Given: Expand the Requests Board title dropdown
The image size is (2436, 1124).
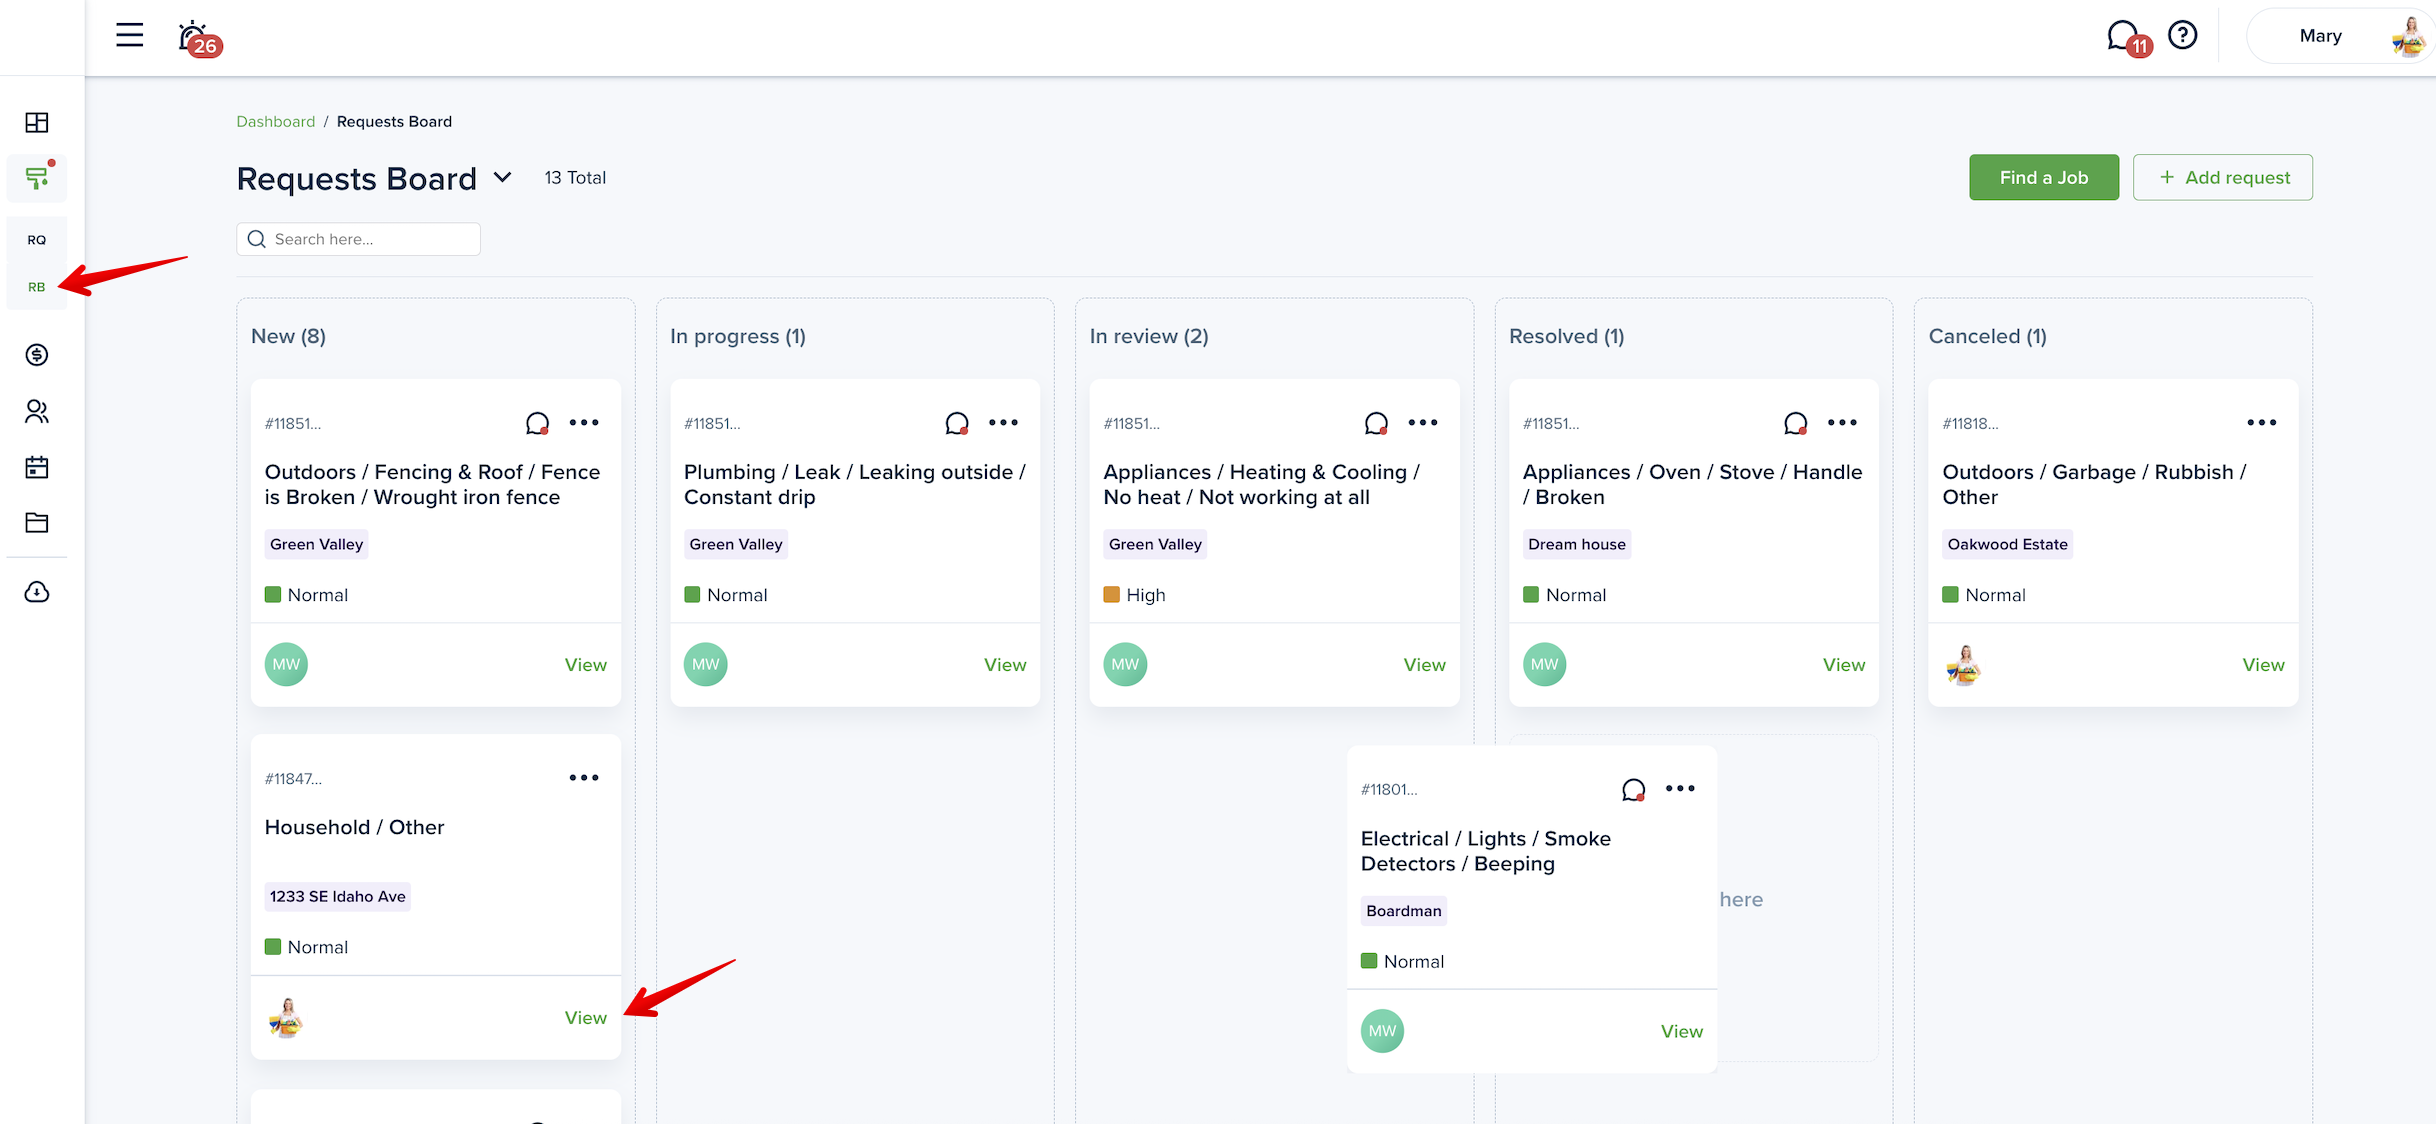Looking at the screenshot, I should point(503,178).
